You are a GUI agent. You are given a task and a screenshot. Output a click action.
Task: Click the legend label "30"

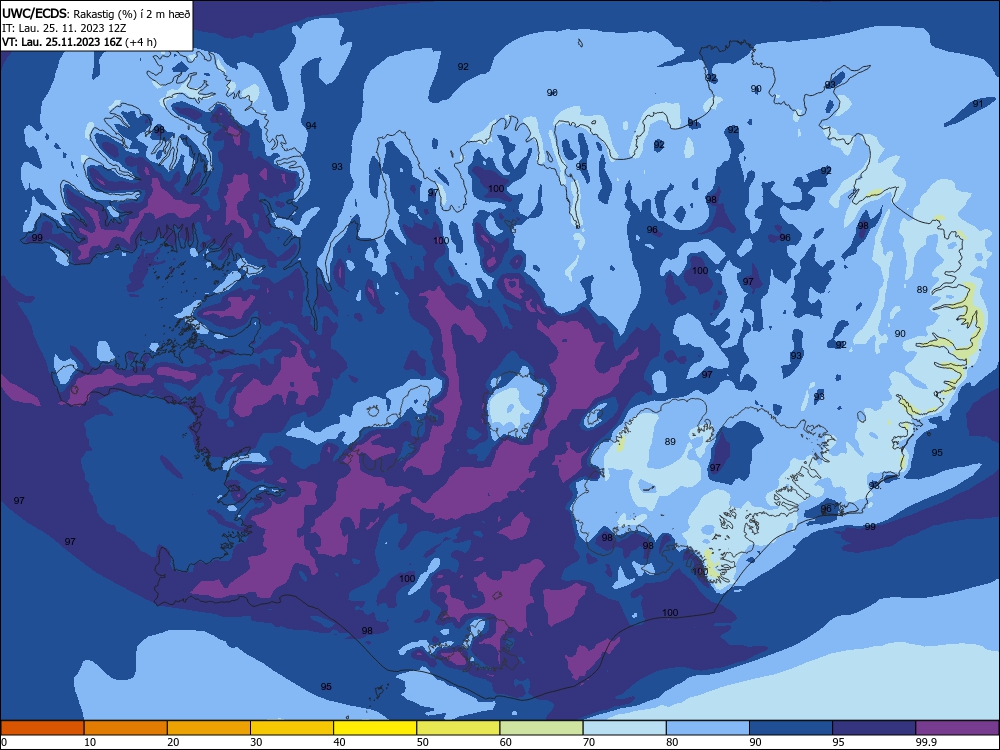(x=256, y=742)
